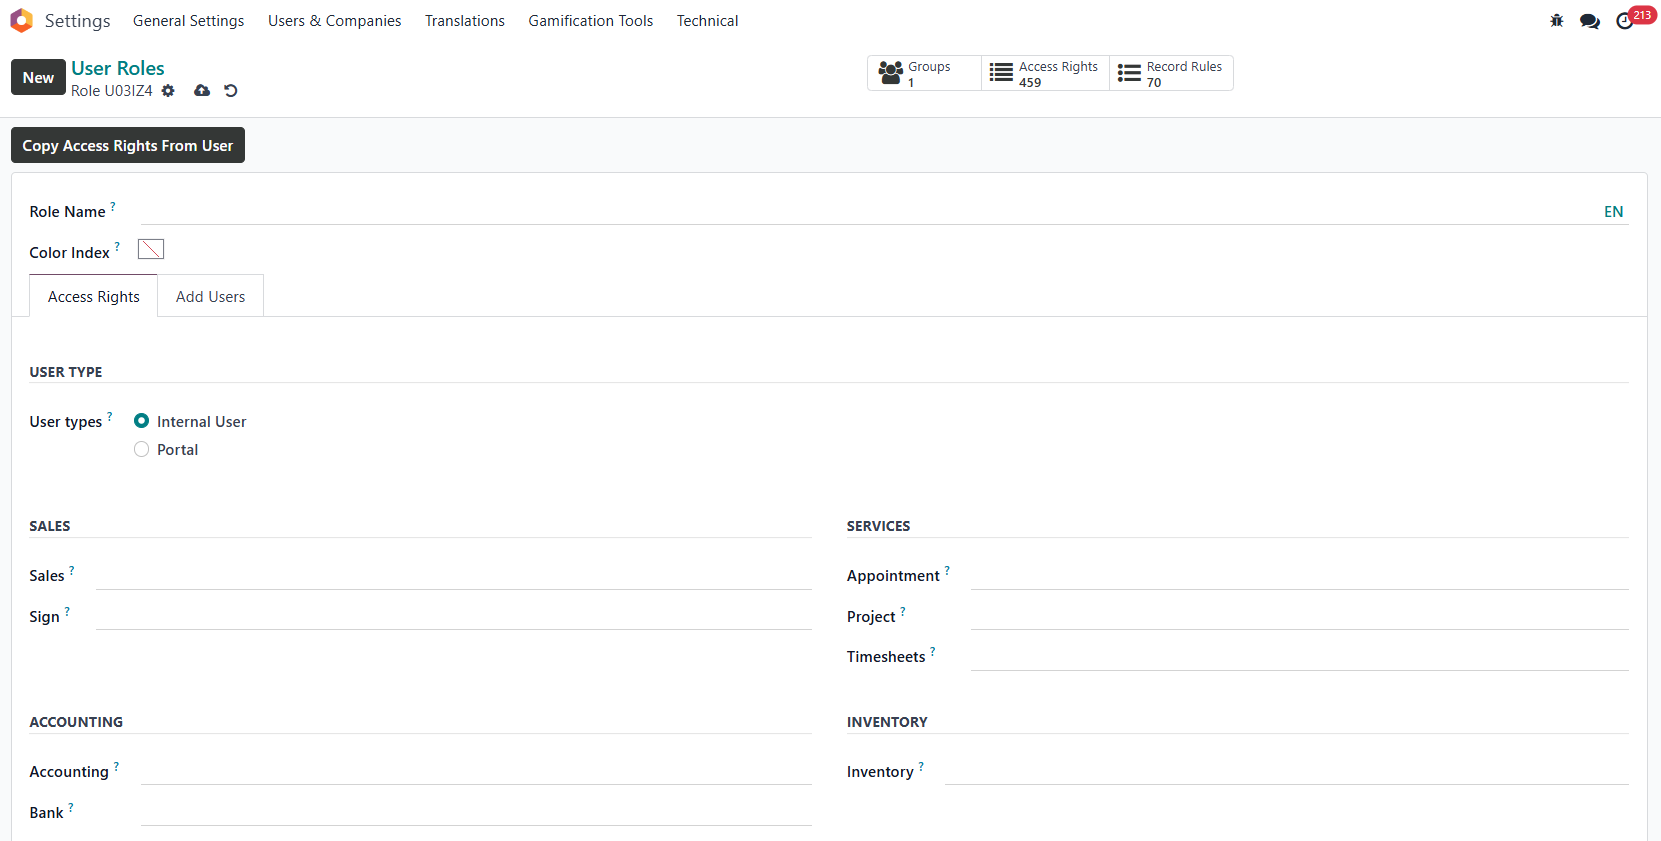
Task: Click Copy Access Rights From User button
Action: pyautogui.click(x=128, y=146)
